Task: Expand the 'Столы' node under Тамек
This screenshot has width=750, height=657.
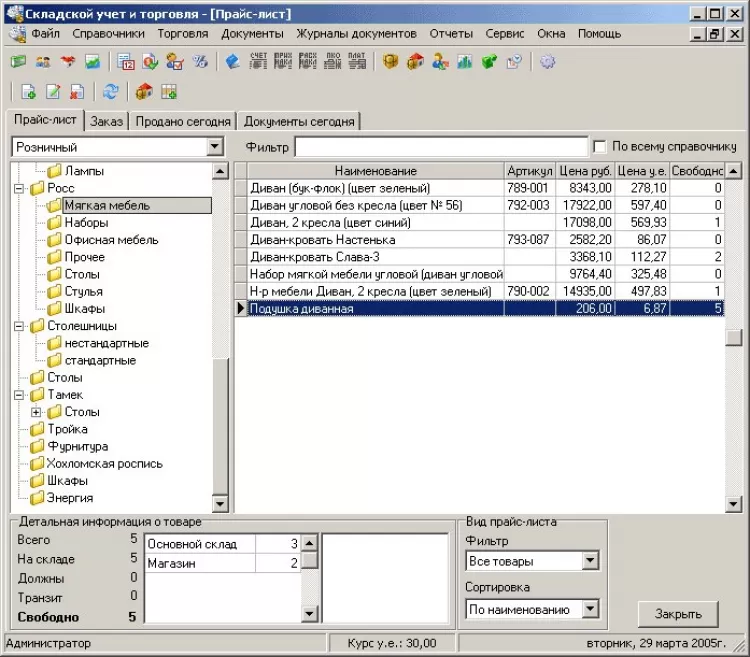Action: pyautogui.click(x=36, y=412)
